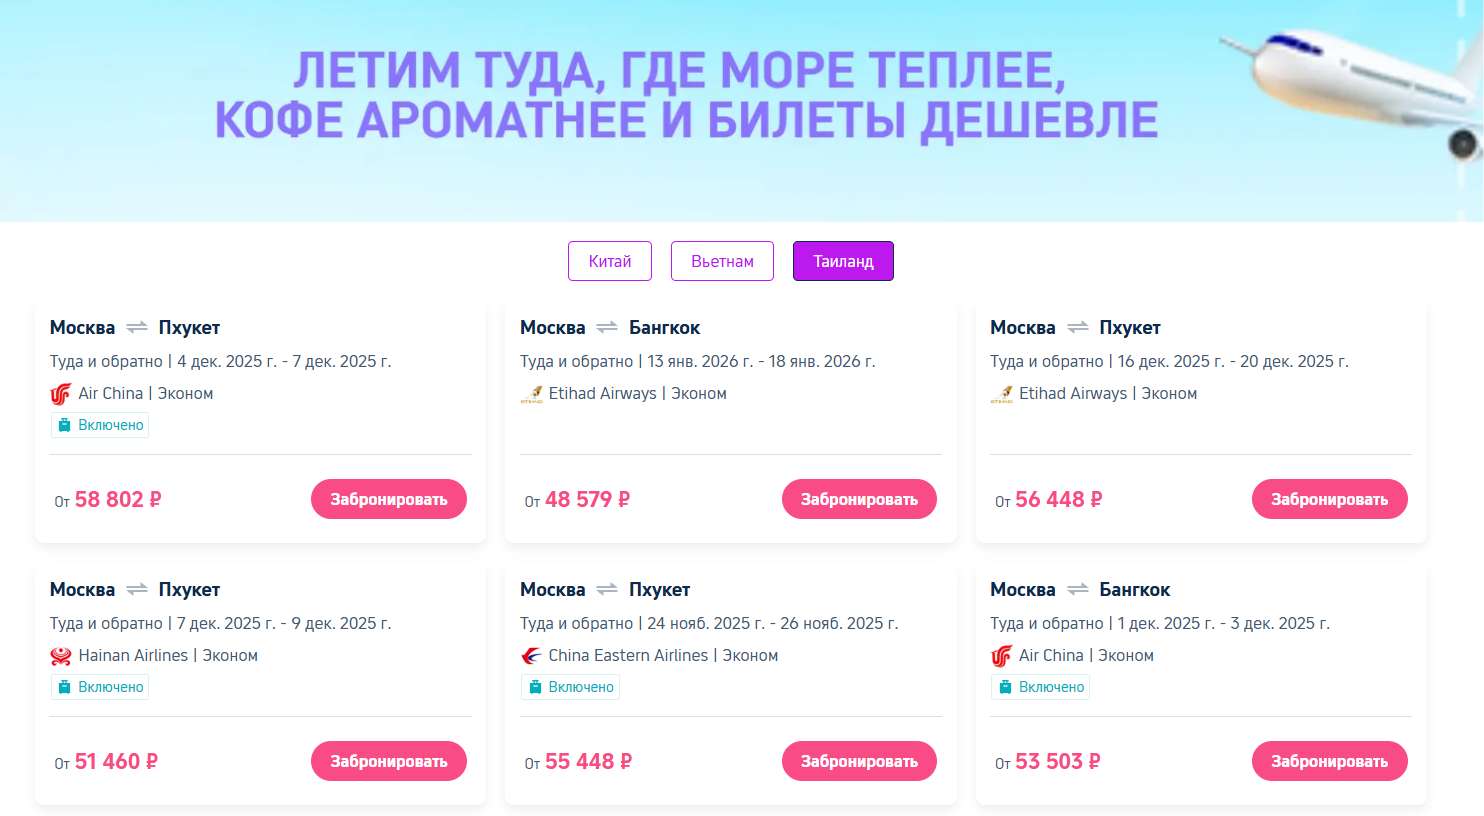Toggle the Включено badge on the Hainan Airlines card

(99, 687)
